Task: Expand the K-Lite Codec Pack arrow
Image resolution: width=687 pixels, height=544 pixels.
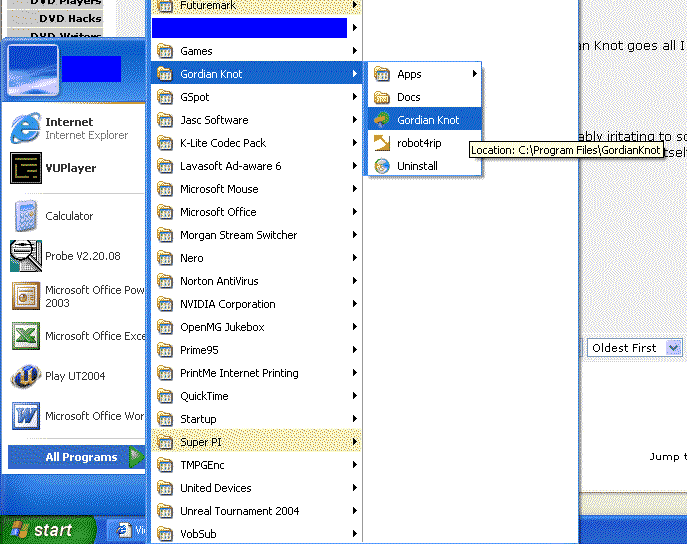Action: 354,143
